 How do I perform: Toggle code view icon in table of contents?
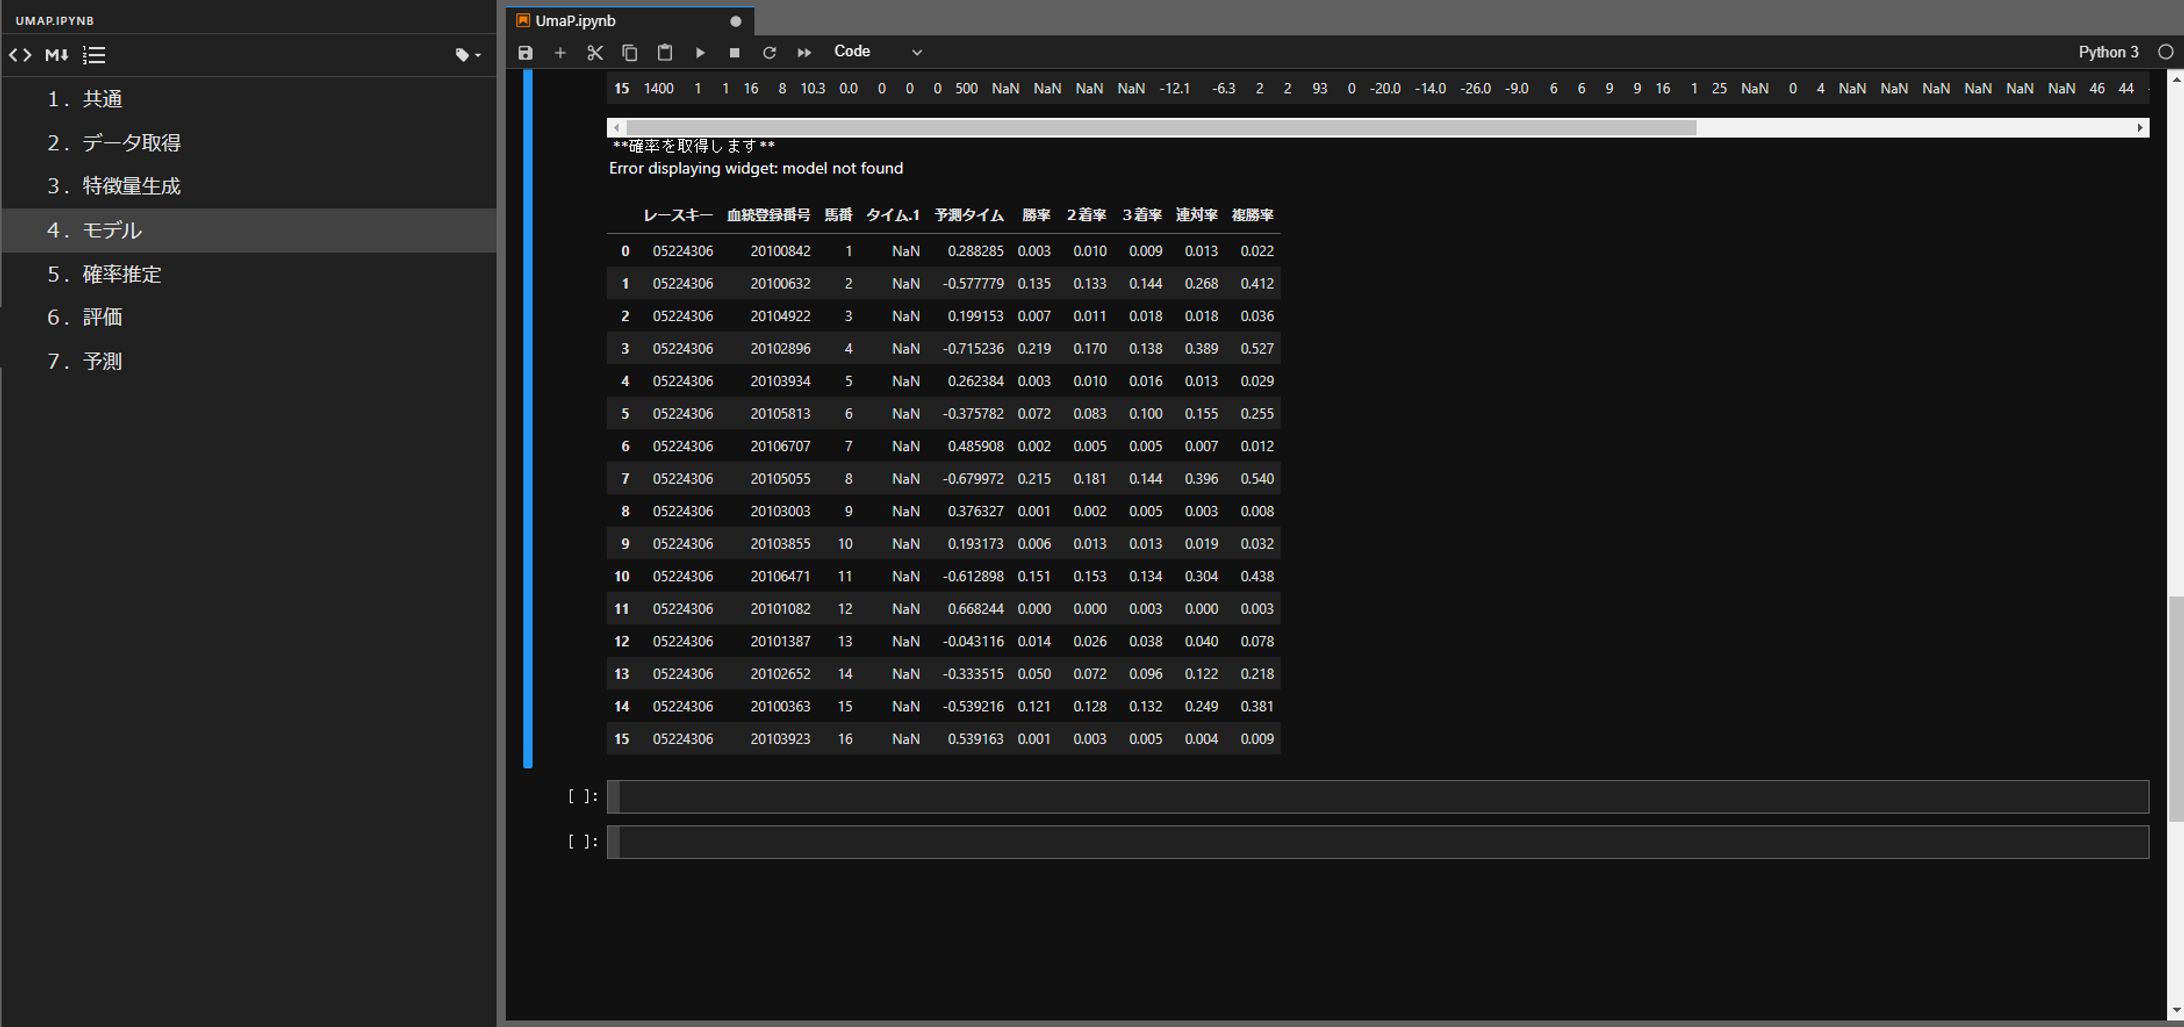[x=20, y=55]
